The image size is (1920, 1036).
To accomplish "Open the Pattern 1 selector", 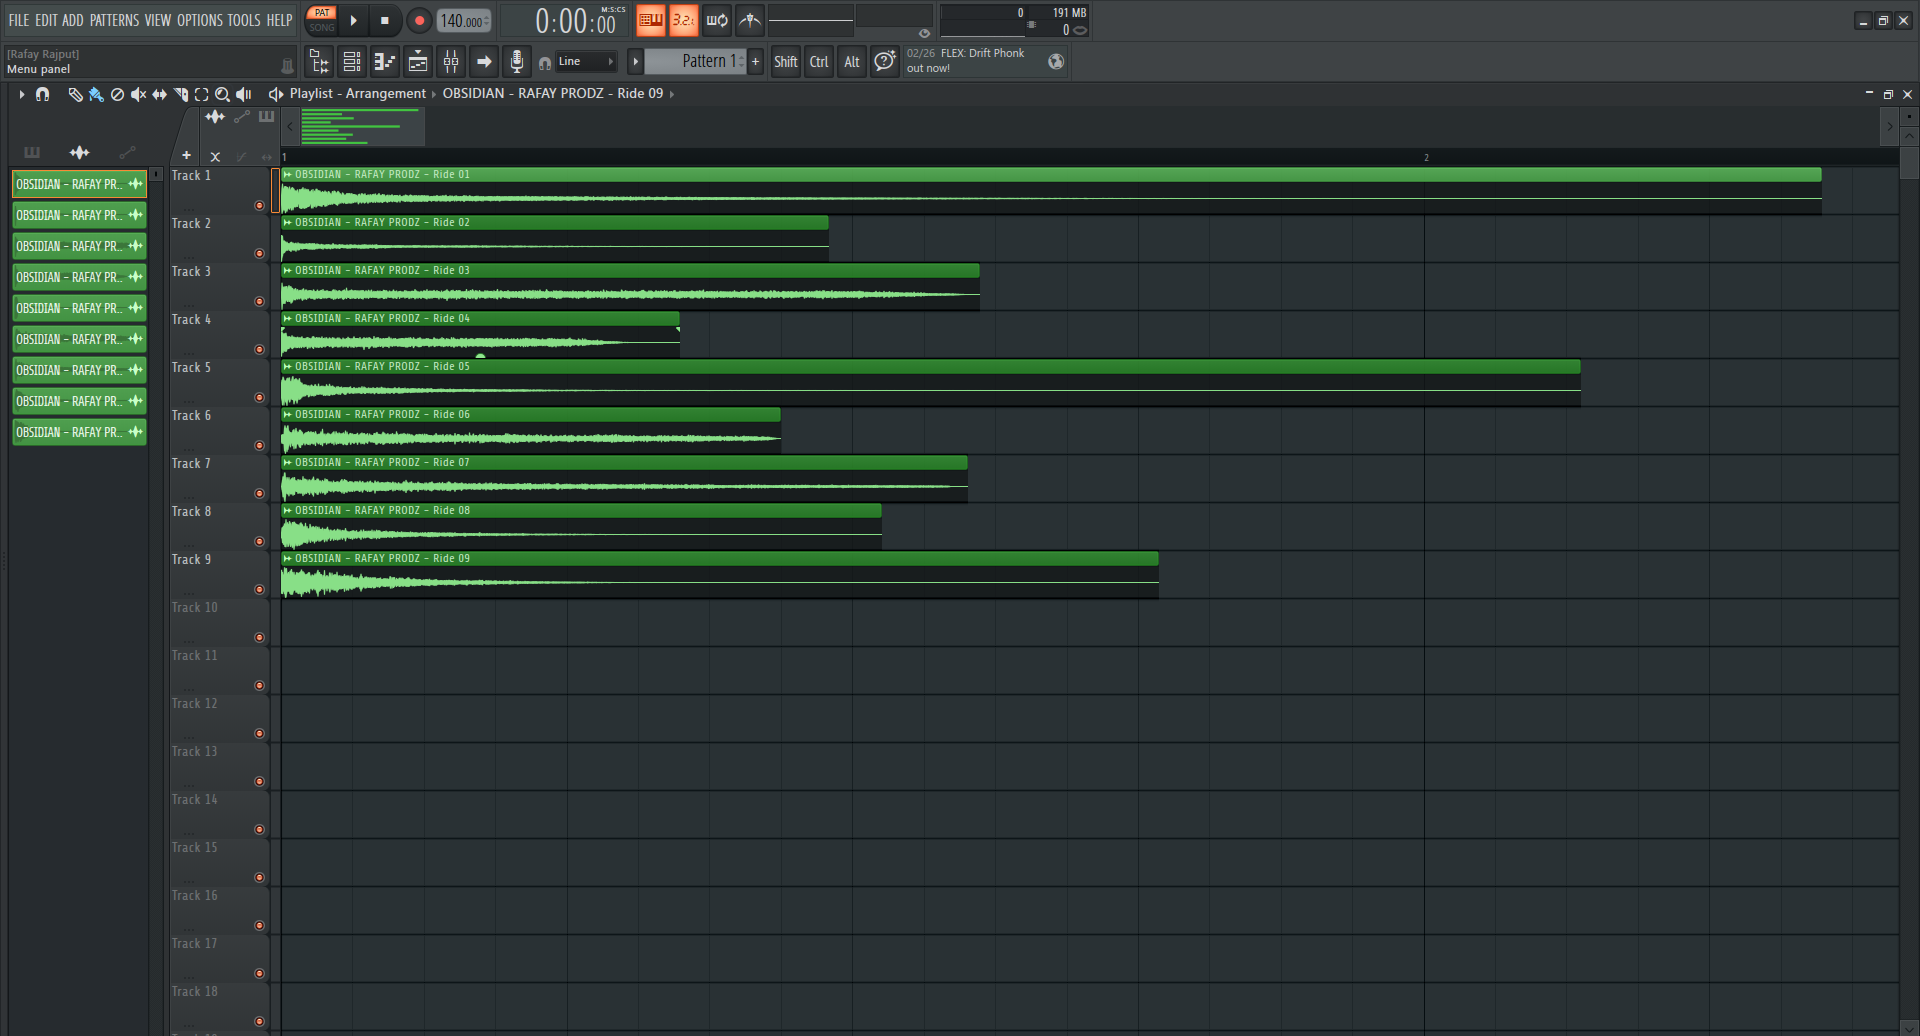I will 704,62.
